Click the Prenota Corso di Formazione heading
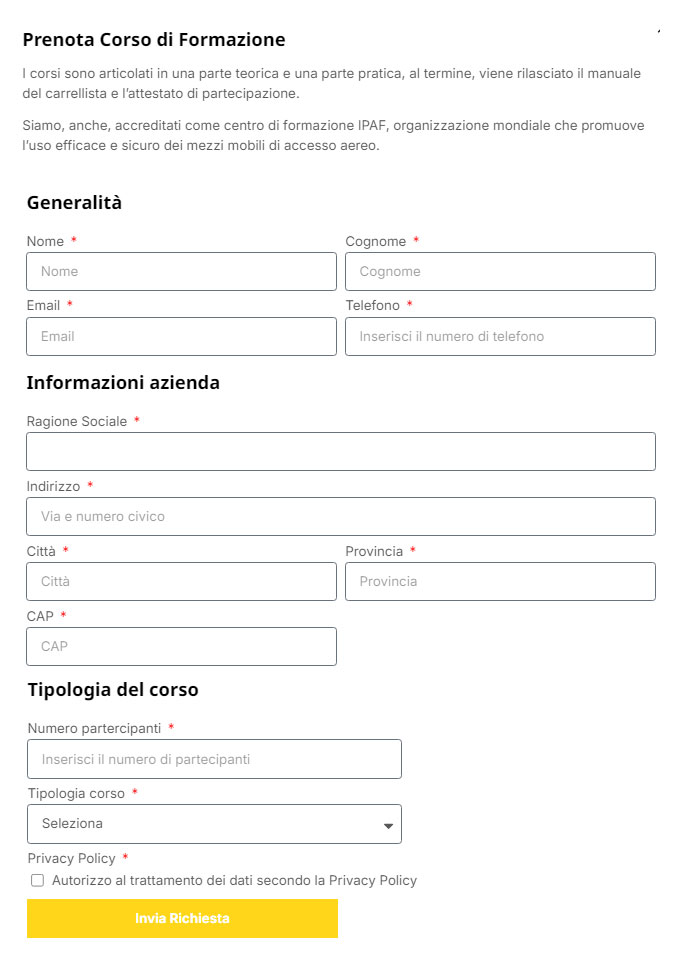The width and height of the screenshot is (679, 965). tap(154, 40)
